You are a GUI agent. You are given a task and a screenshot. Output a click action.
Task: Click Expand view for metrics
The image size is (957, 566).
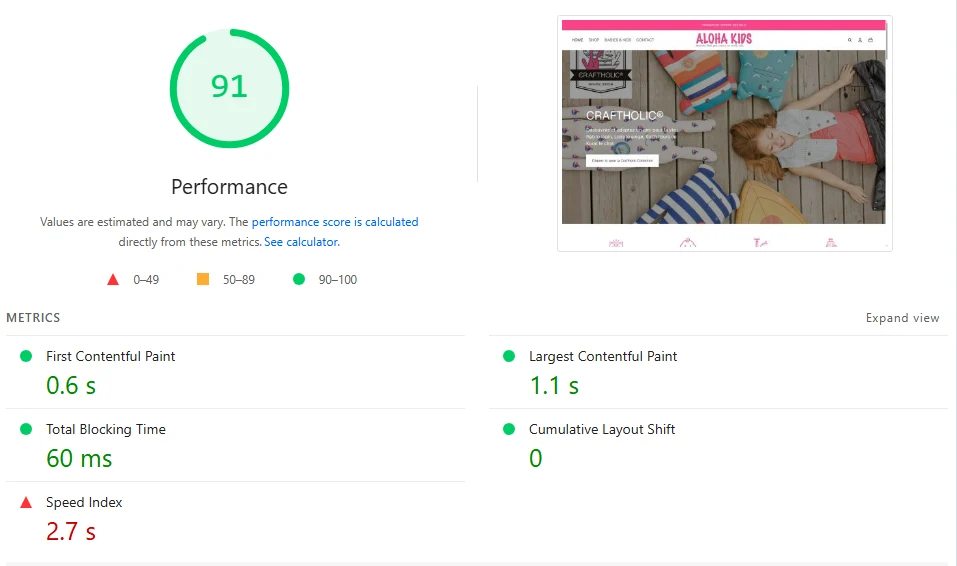[x=902, y=317]
